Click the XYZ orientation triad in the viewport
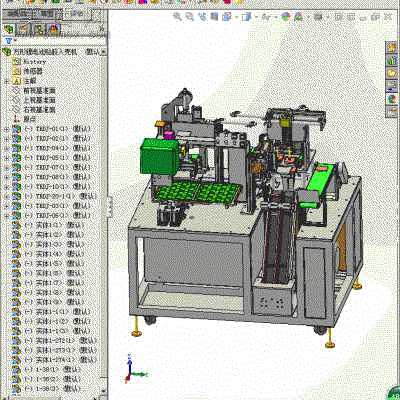Image resolution: width=400 pixels, height=400 pixels. [135, 368]
